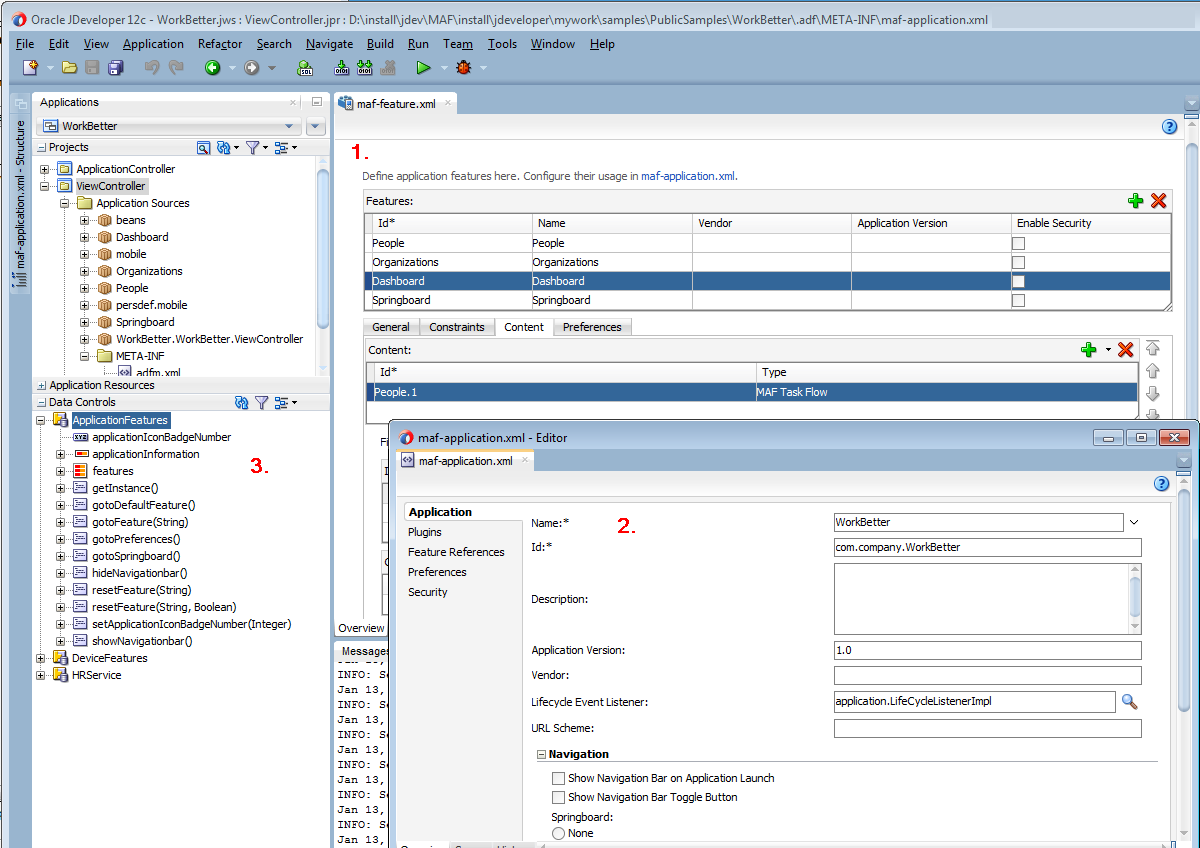This screenshot has height=848, width=1200.
Task: Expand the DeviceFeatures data control
Action: click(x=41, y=658)
